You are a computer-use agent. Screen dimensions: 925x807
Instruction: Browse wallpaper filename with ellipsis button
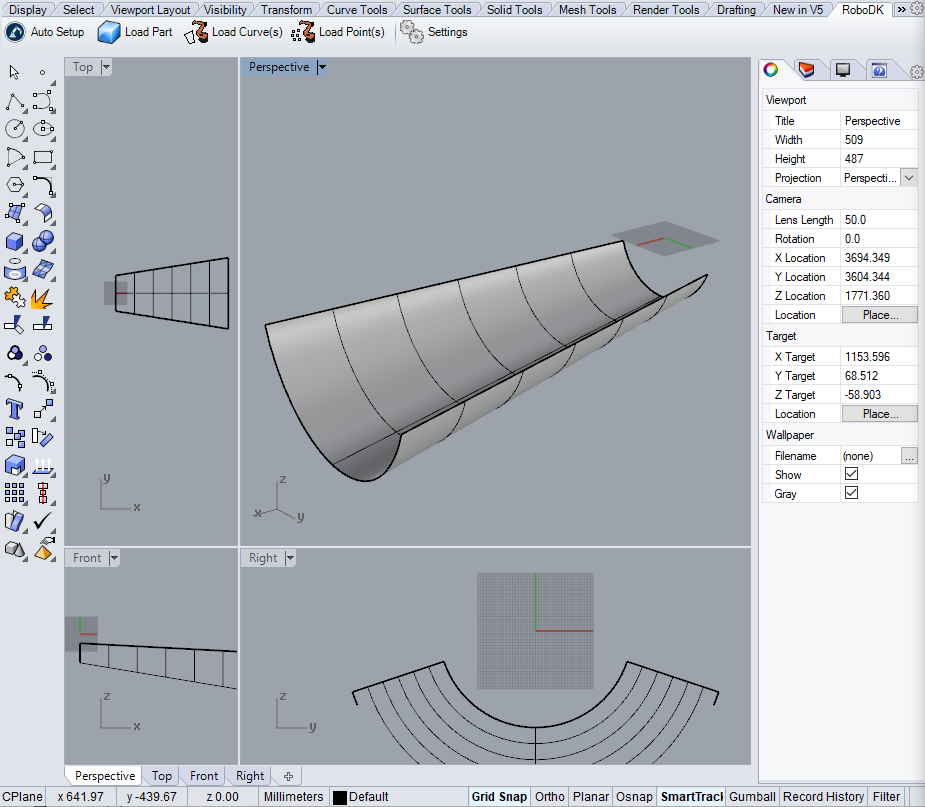coord(908,455)
